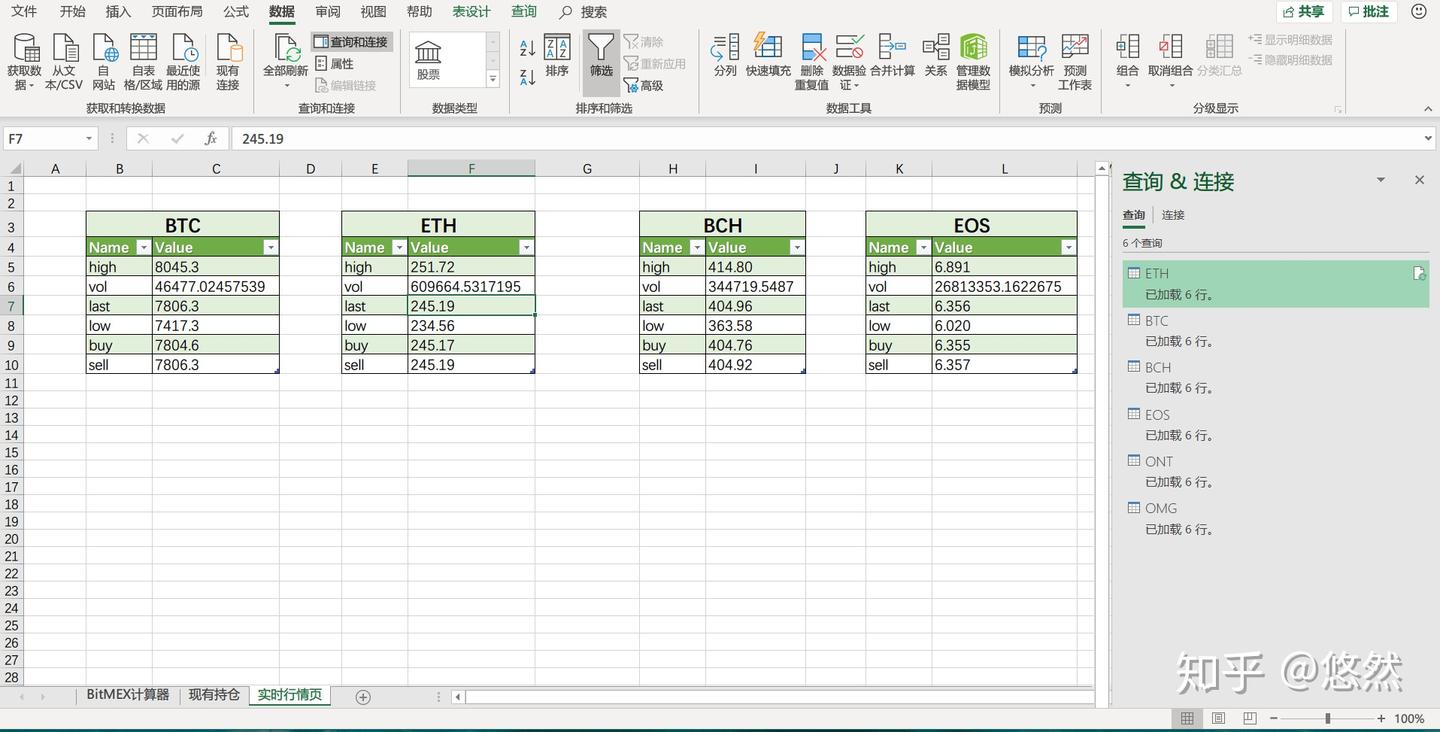Image resolution: width=1440 pixels, height=732 pixels.
Task: Open the 文件 (File) menu
Action: pyautogui.click(x=24, y=12)
